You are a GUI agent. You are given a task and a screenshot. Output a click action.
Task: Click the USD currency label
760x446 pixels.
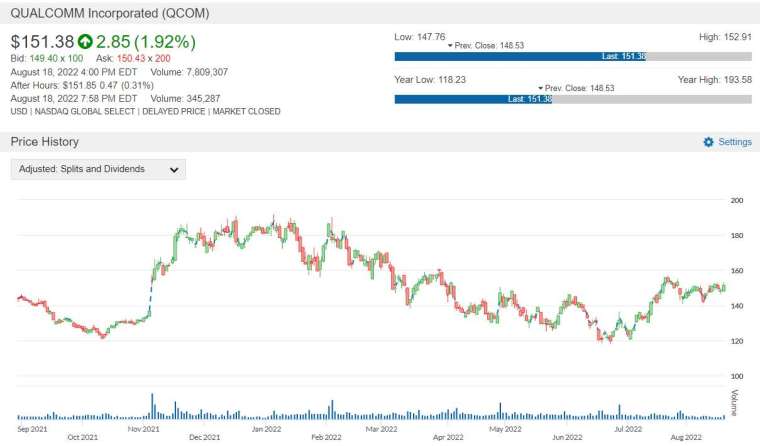(x=19, y=112)
